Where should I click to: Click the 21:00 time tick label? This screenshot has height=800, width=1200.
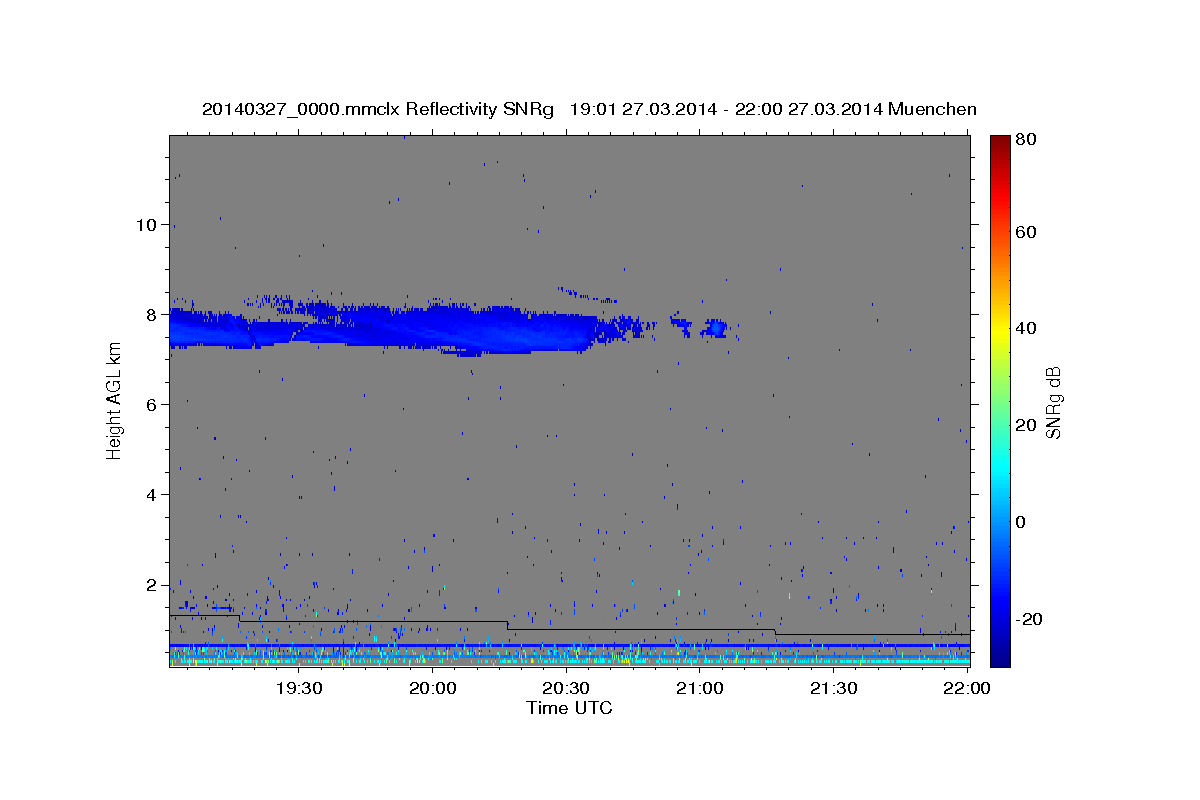pyautogui.click(x=700, y=688)
